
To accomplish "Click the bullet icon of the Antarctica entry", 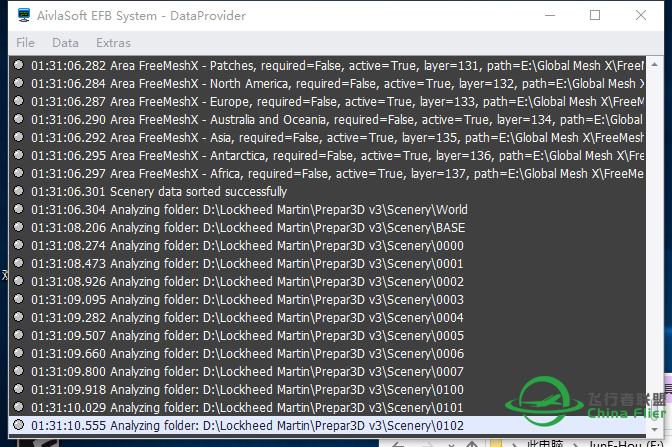I will (18, 155).
